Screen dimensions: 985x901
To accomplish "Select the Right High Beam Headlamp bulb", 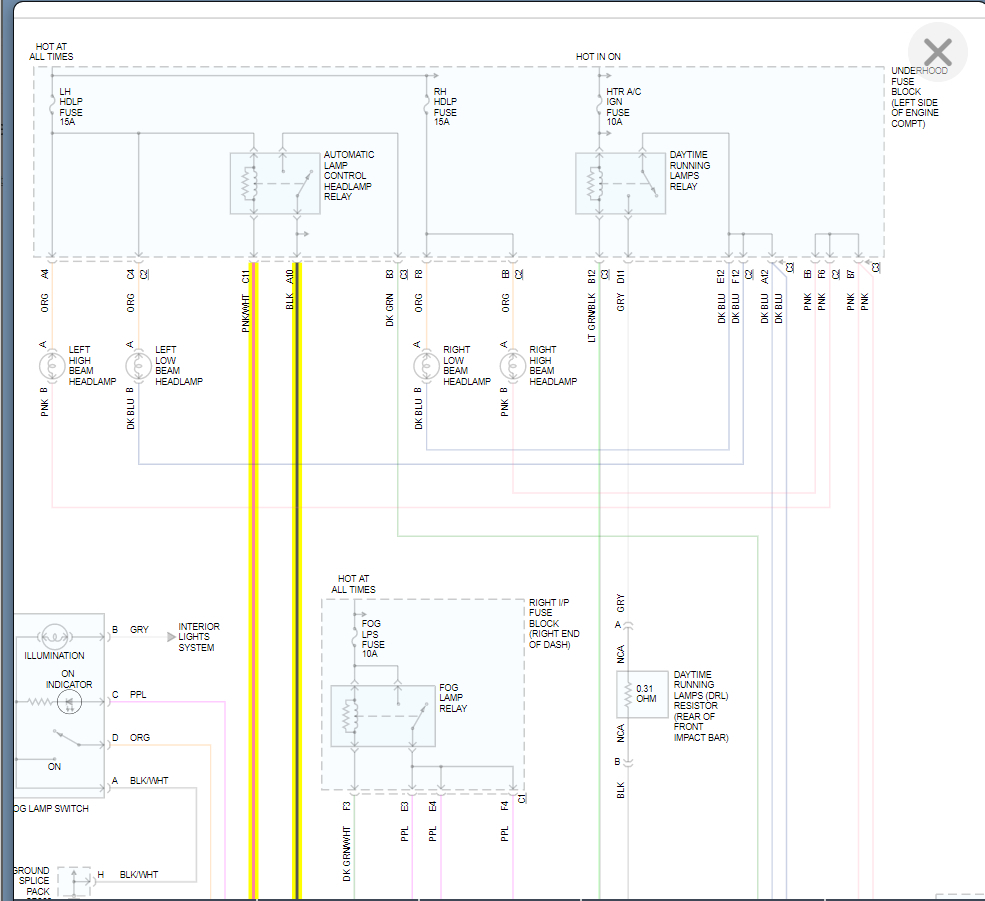I will click(x=513, y=366).
